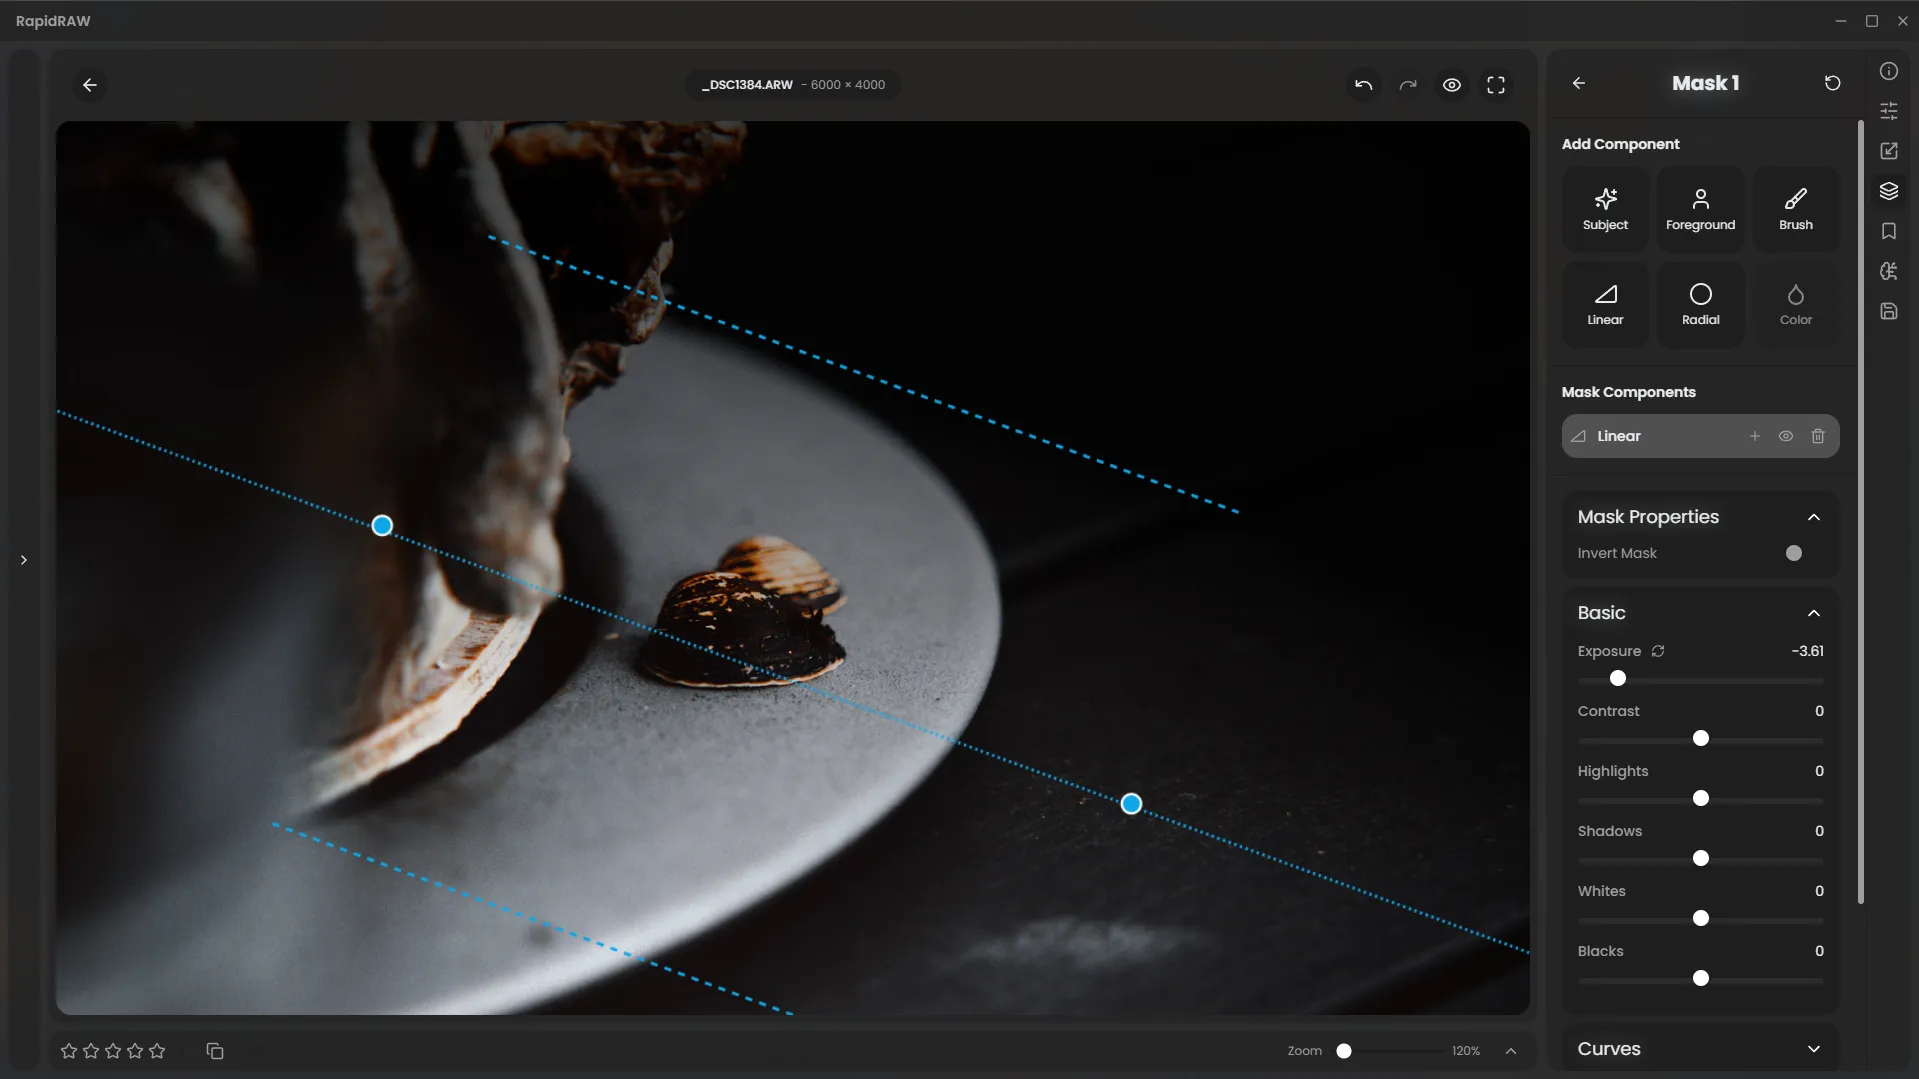The width and height of the screenshot is (1919, 1079).
Task: Click the copy settings icon
Action: click(215, 1051)
